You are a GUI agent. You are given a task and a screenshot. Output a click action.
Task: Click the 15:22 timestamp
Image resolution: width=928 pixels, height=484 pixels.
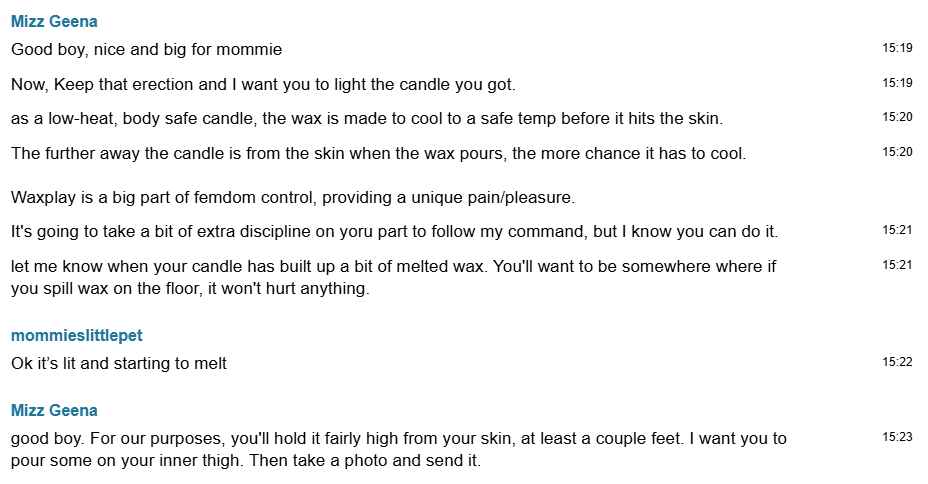pos(897,362)
